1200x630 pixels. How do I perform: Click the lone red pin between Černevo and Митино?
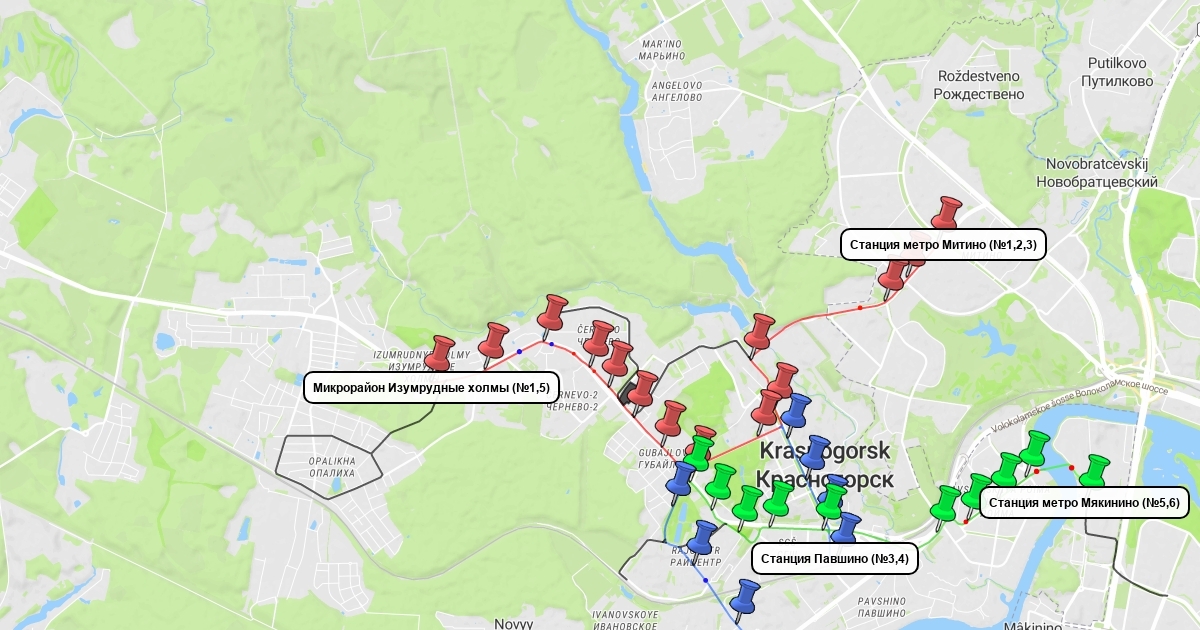(x=760, y=331)
